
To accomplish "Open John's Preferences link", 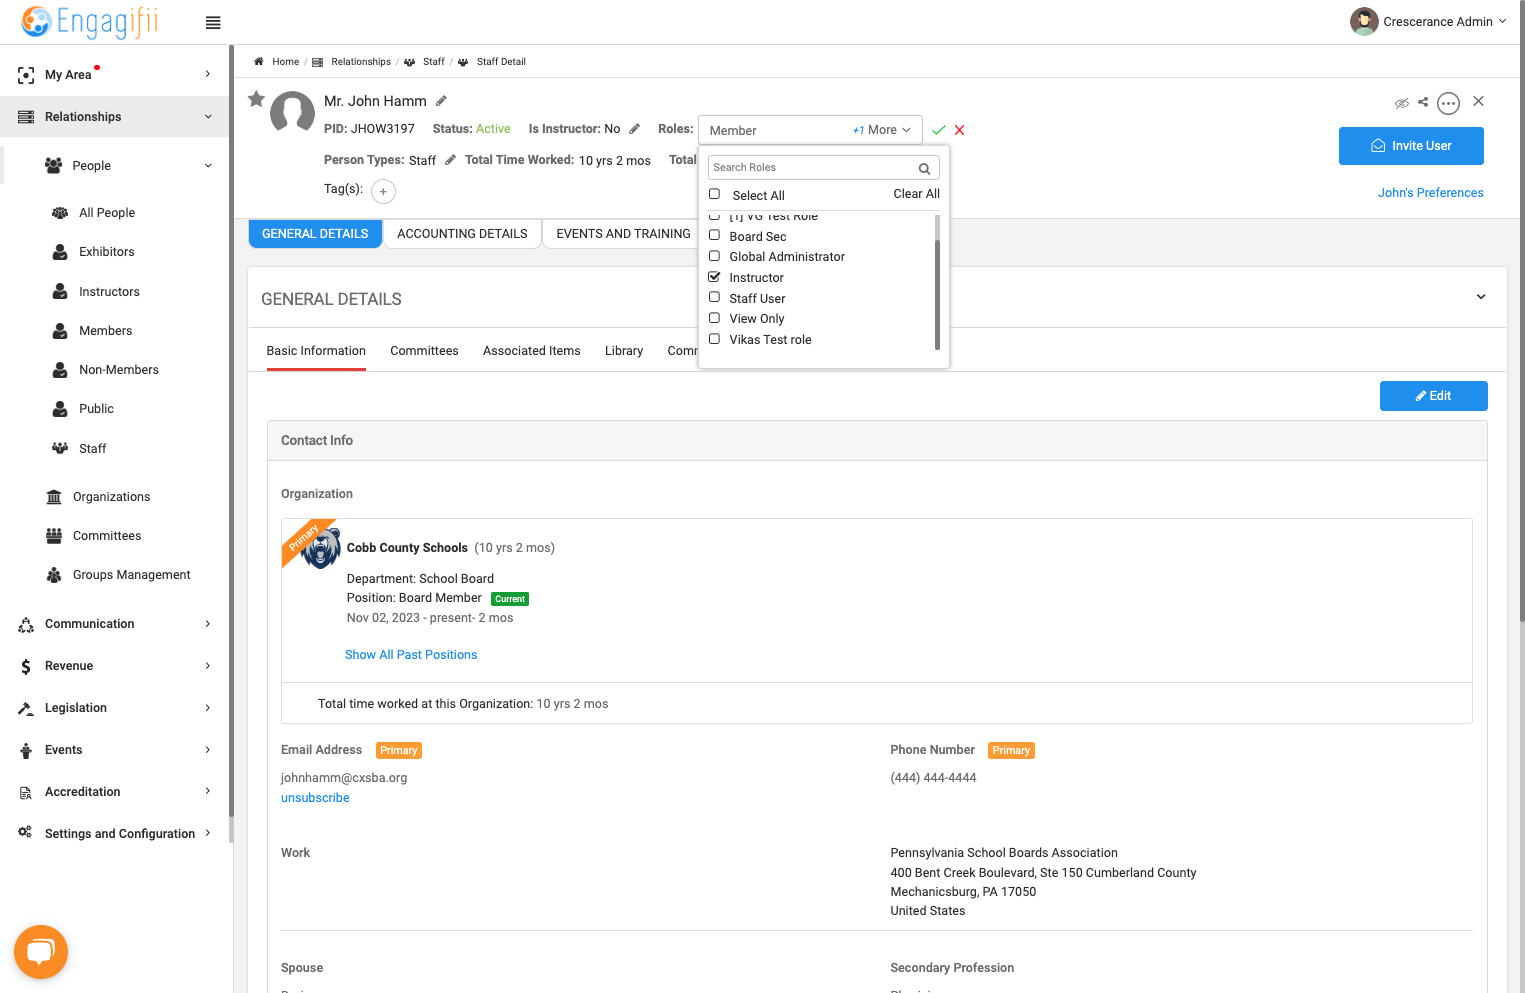I will pos(1430,193).
